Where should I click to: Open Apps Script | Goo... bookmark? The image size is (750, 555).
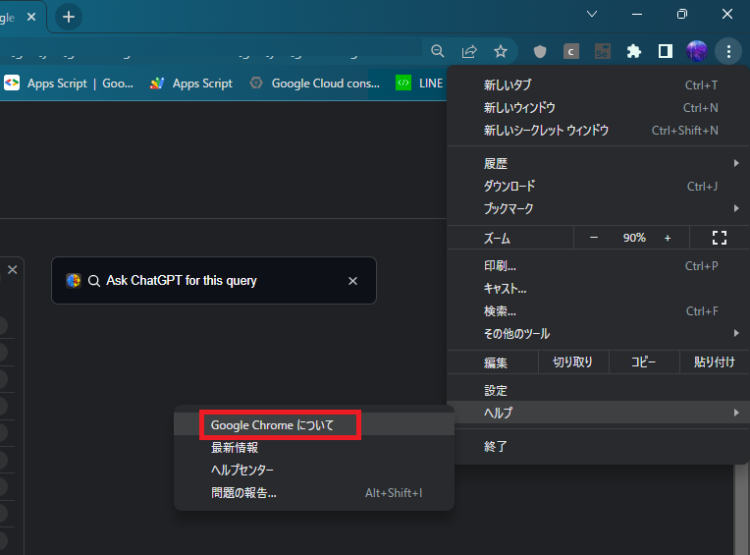coord(69,83)
